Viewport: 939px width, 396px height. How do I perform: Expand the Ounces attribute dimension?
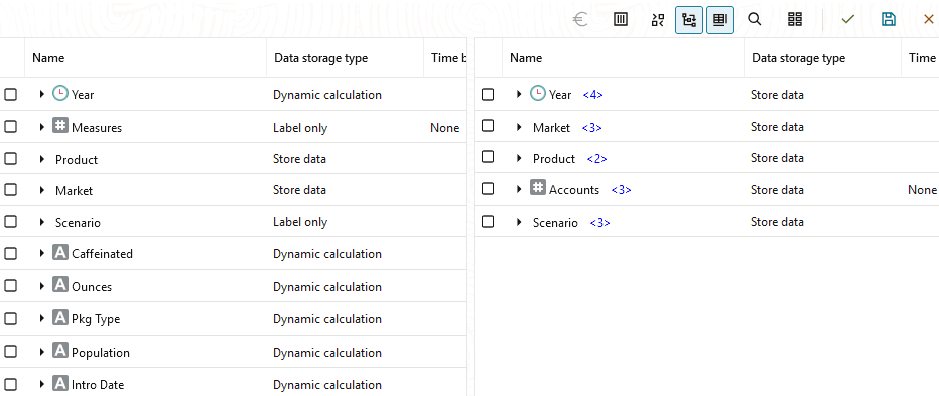[x=41, y=286]
